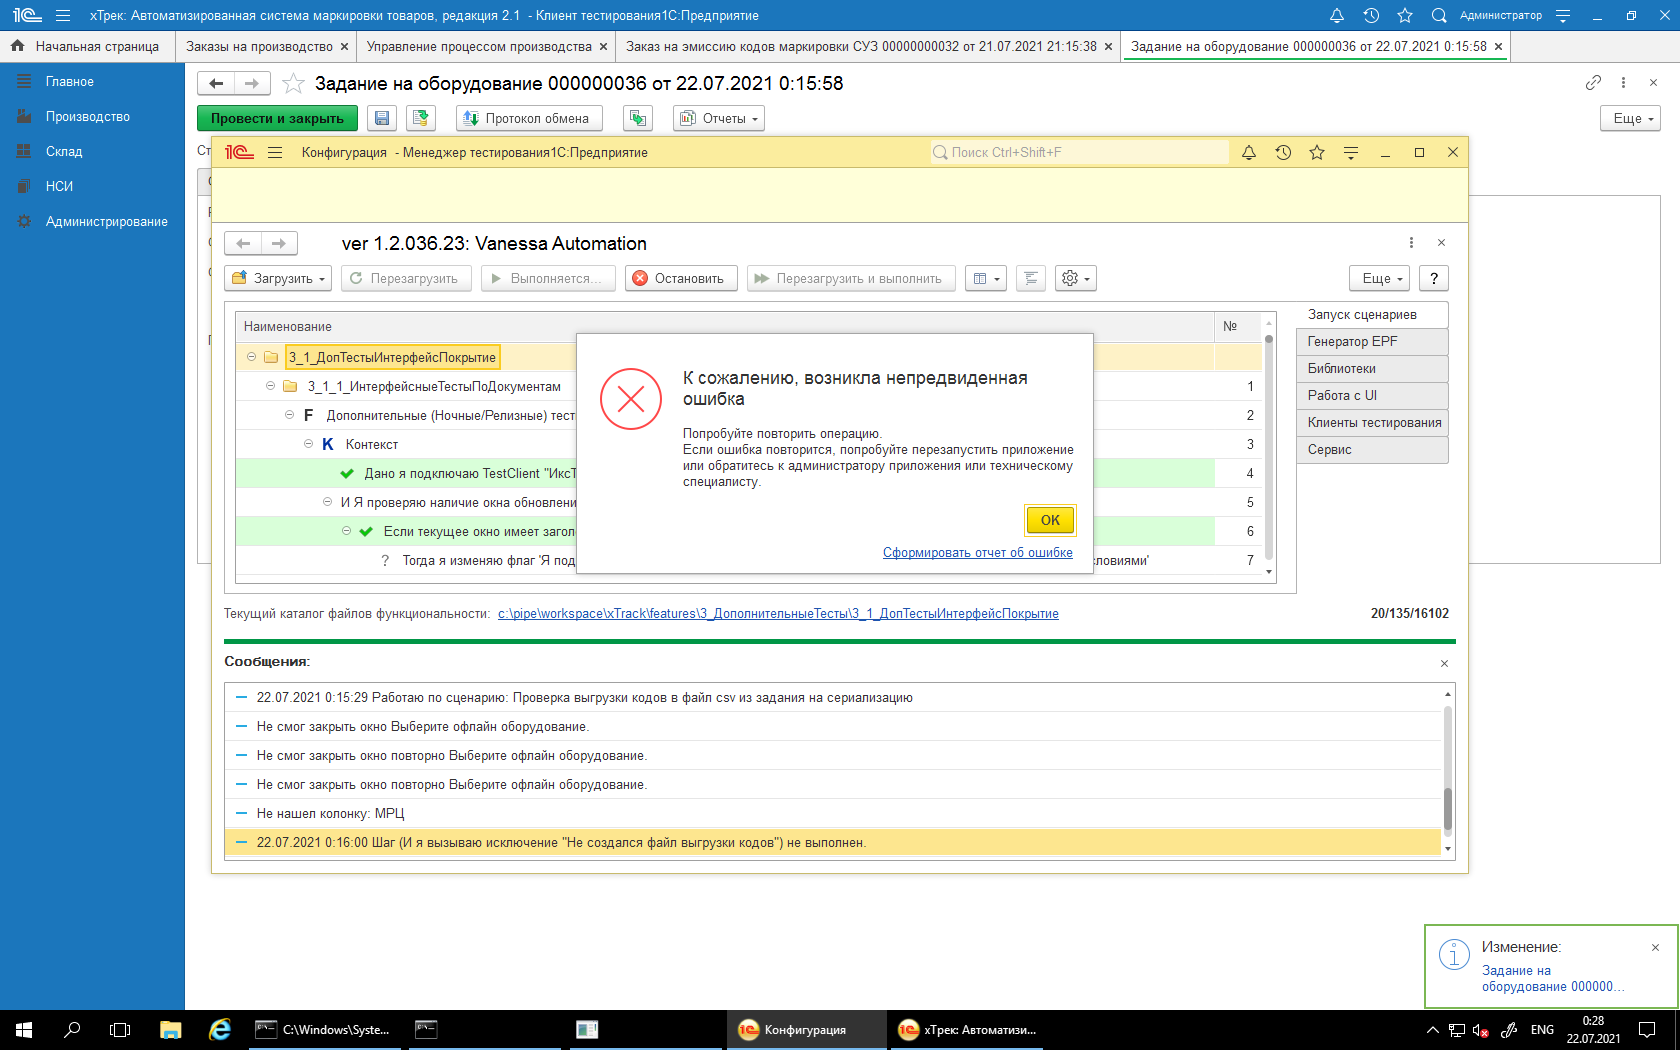Collapse '3_1_1_ИнтерфейсныеТестыПоДокументам' folder
This screenshot has height=1050, width=1680.
[x=270, y=386]
